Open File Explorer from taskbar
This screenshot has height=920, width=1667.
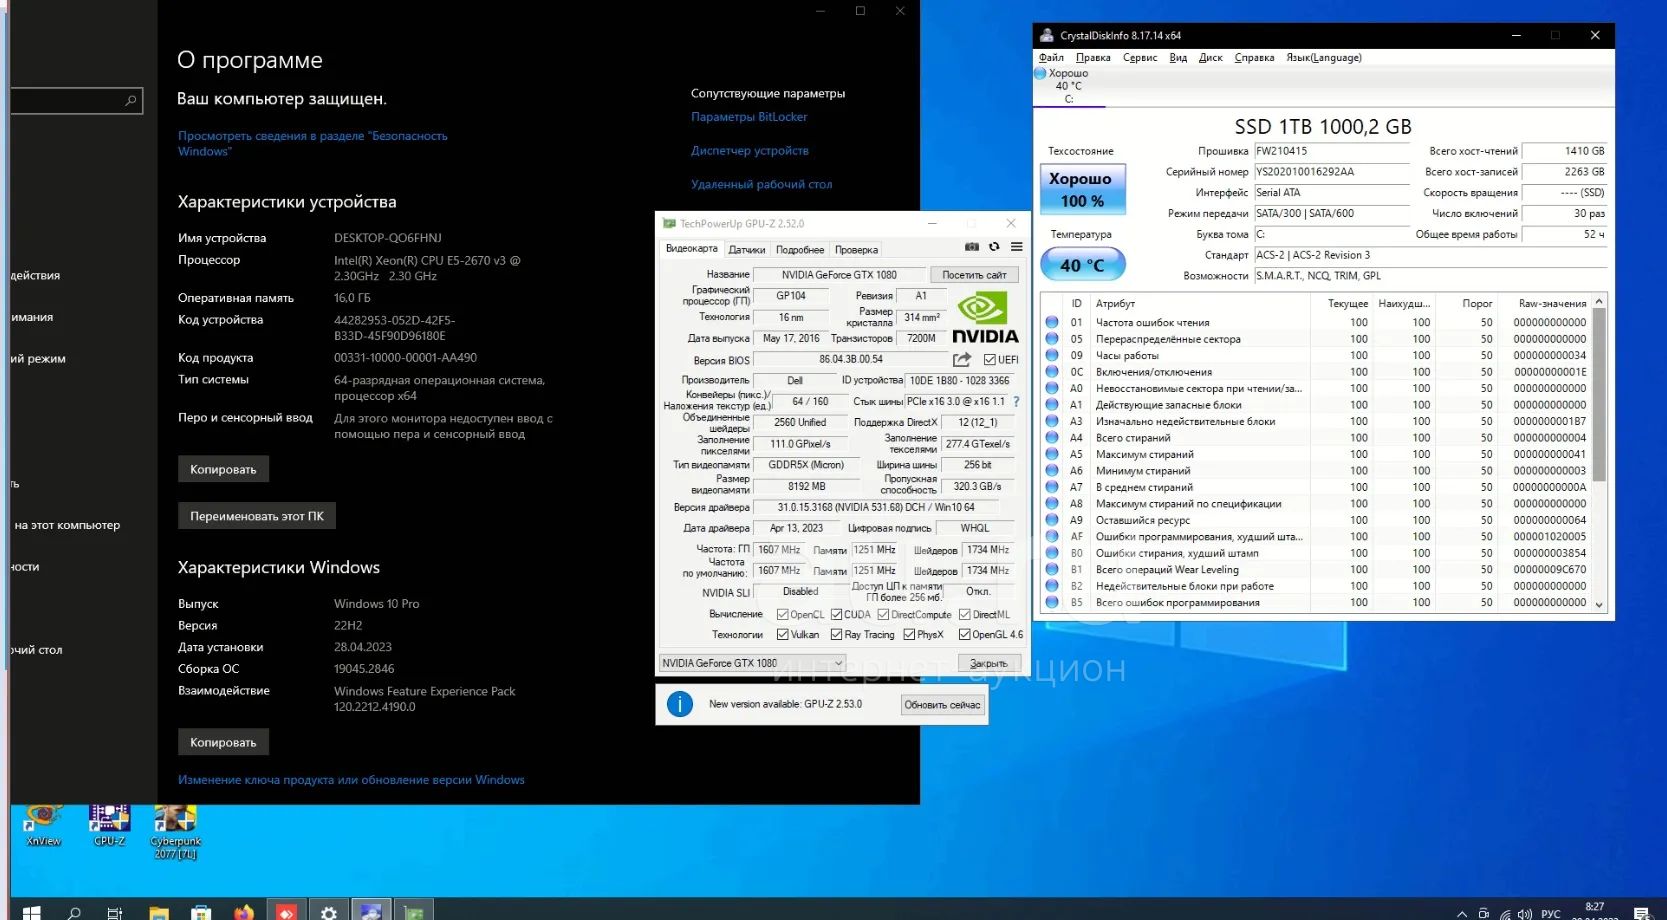(x=158, y=912)
